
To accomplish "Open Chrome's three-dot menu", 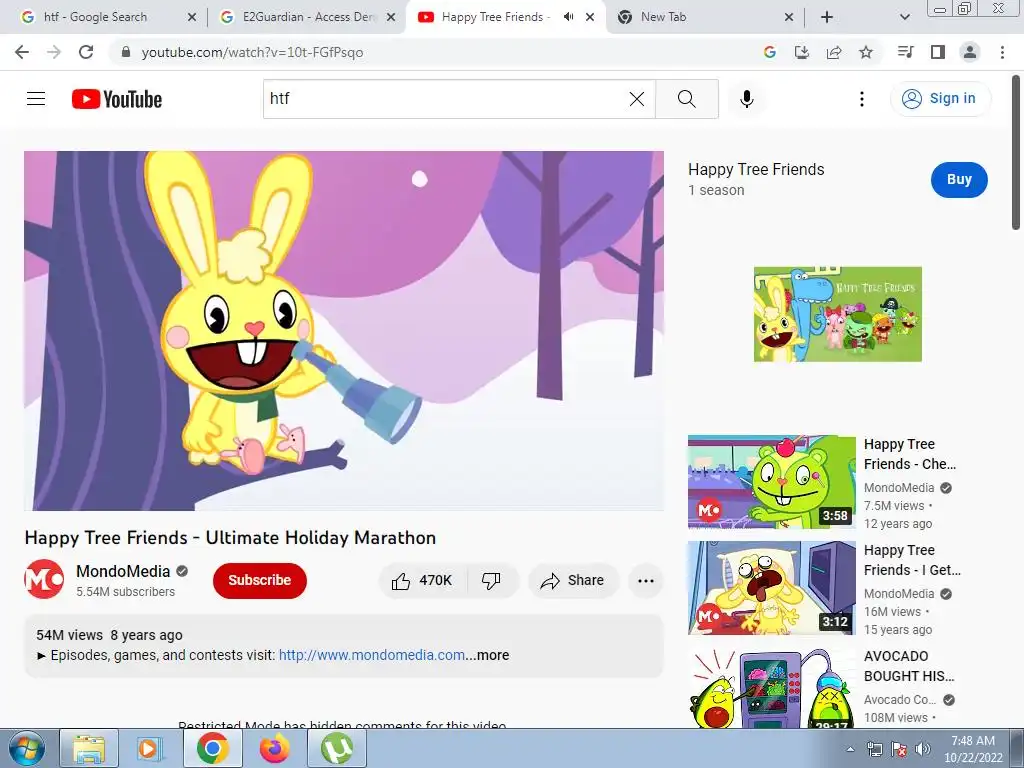I will 1002,52.
